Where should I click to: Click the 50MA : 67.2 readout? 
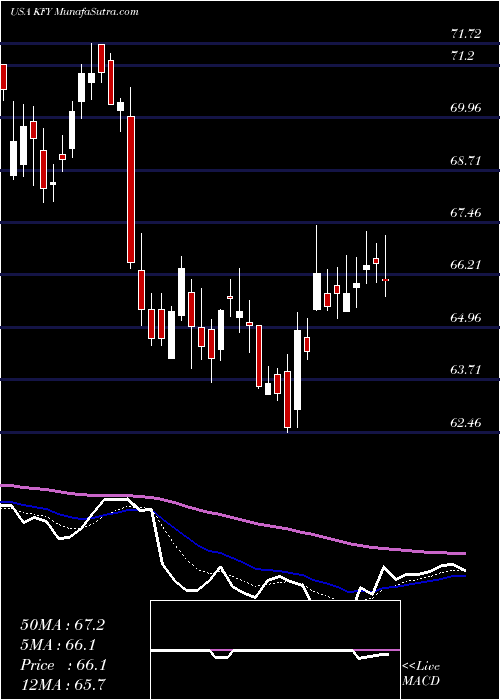[x=62, y=625]
